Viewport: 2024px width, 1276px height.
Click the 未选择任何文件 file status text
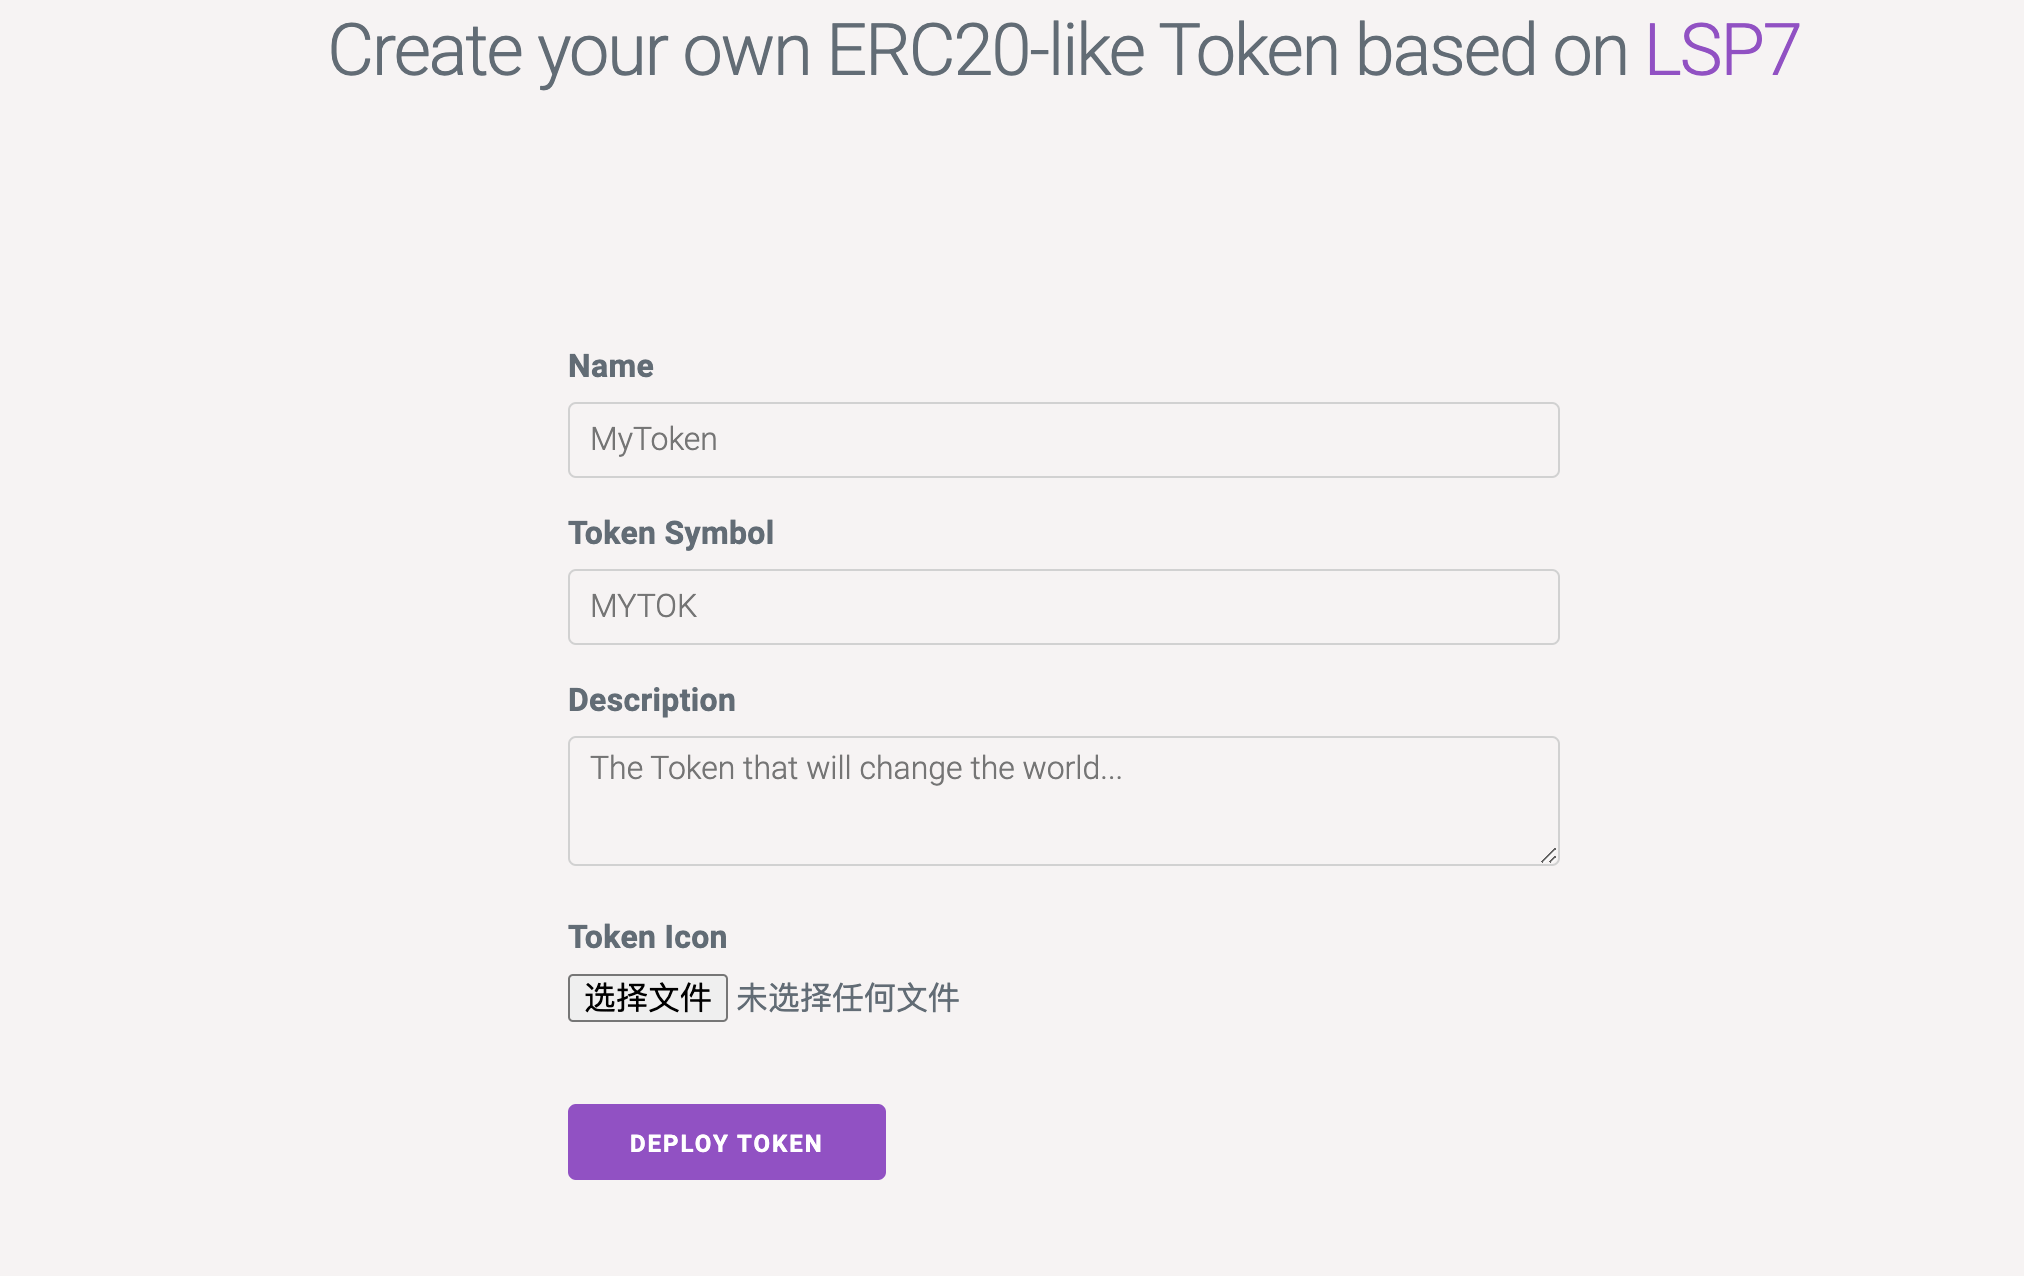pos(848,998)
